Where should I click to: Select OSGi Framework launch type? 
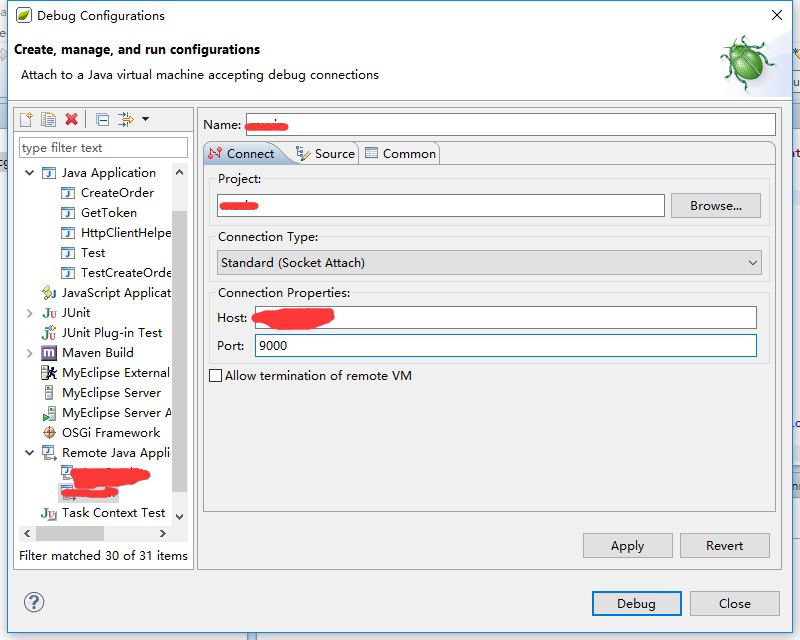pyautogui.click(x=111, y=433)
